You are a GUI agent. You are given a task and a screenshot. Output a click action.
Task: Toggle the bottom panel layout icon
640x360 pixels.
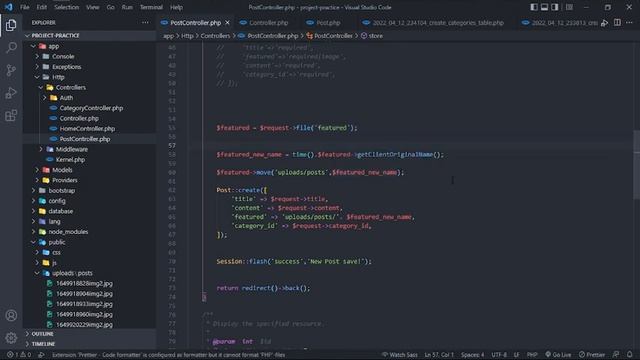tap(544, 7)
